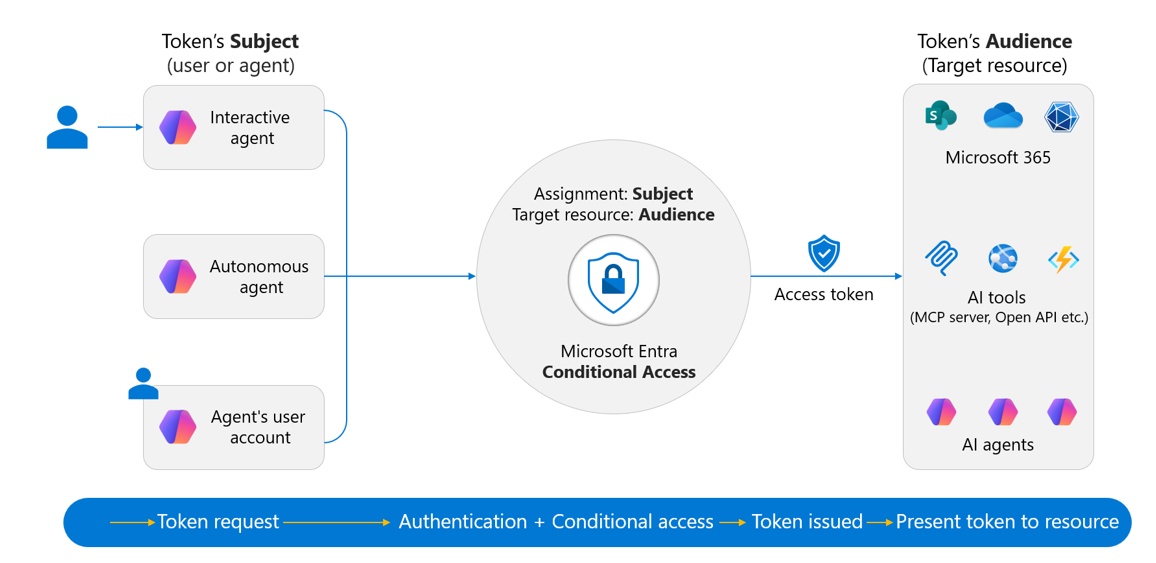This screenshot has width=1156, height=563.
Task: Click the SharePoint icon under Token's Audience
Action: pyautogui.click(x=940, y=118)
